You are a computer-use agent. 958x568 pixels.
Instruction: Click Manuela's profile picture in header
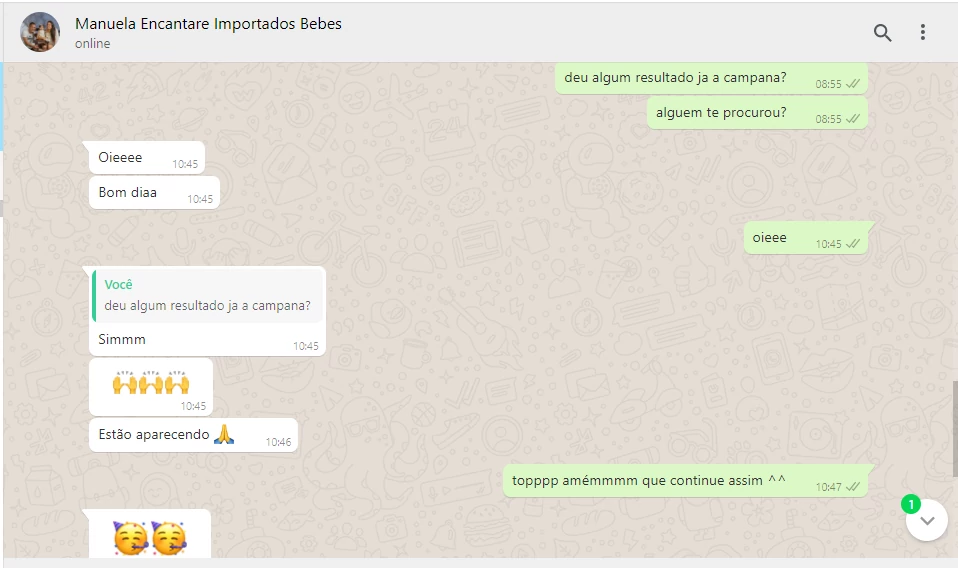[x=40, y=32]
